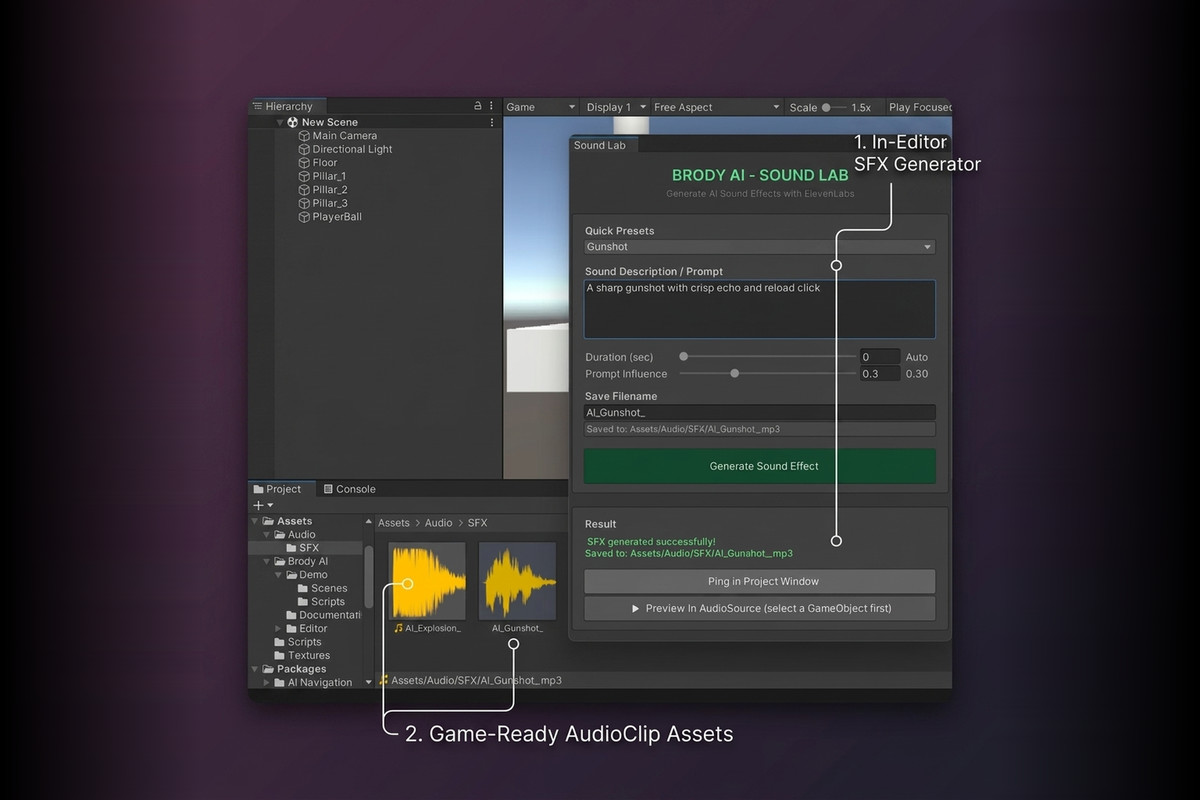Expand the AI Navigation package
Image resolution: width=1200 pixels, height=800 pixels.
267,683
